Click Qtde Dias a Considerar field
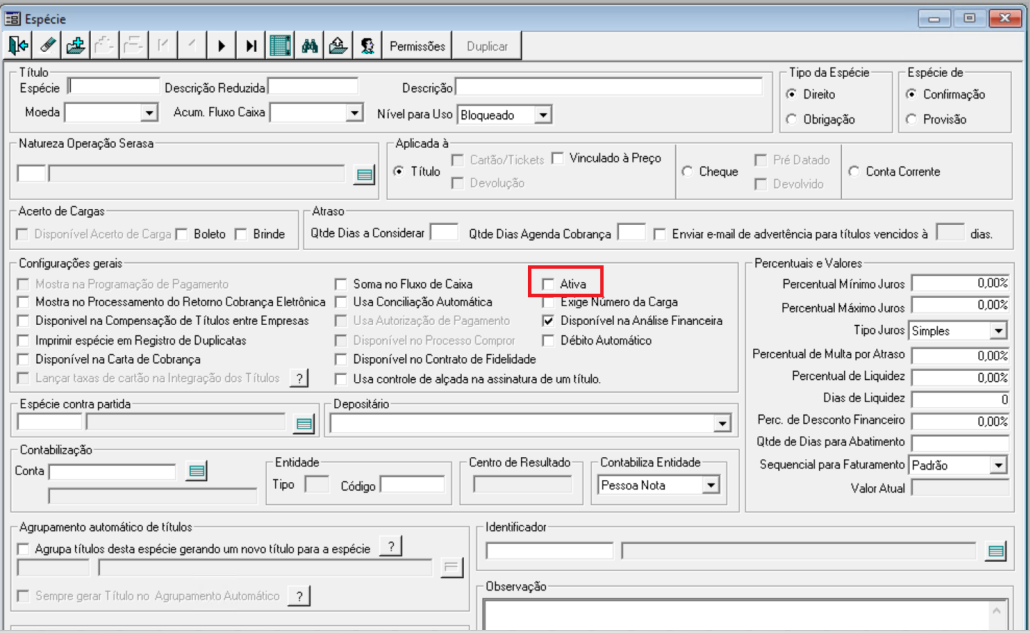 coord(444,232)
